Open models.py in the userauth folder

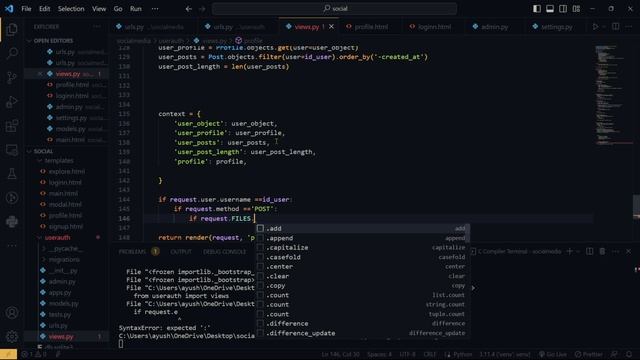pos(63,303)
